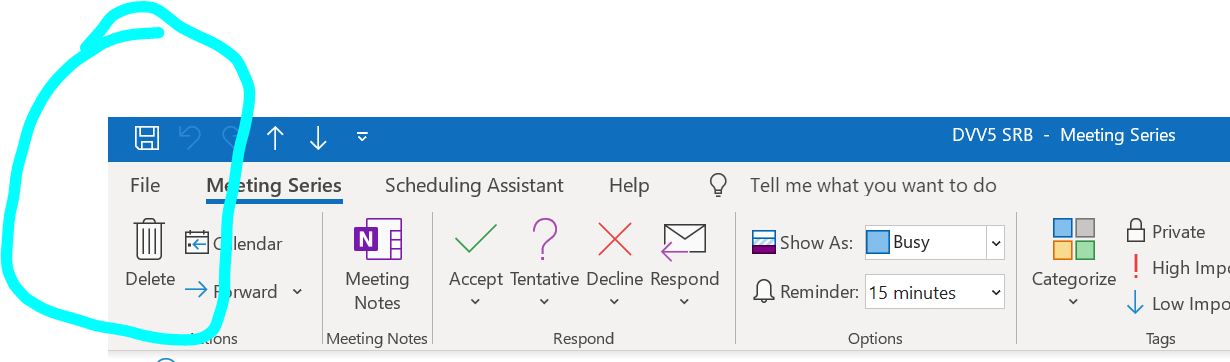Switch to Scheduling Assistant tab
Screen dimensions: 1230x362
point(474,185)
